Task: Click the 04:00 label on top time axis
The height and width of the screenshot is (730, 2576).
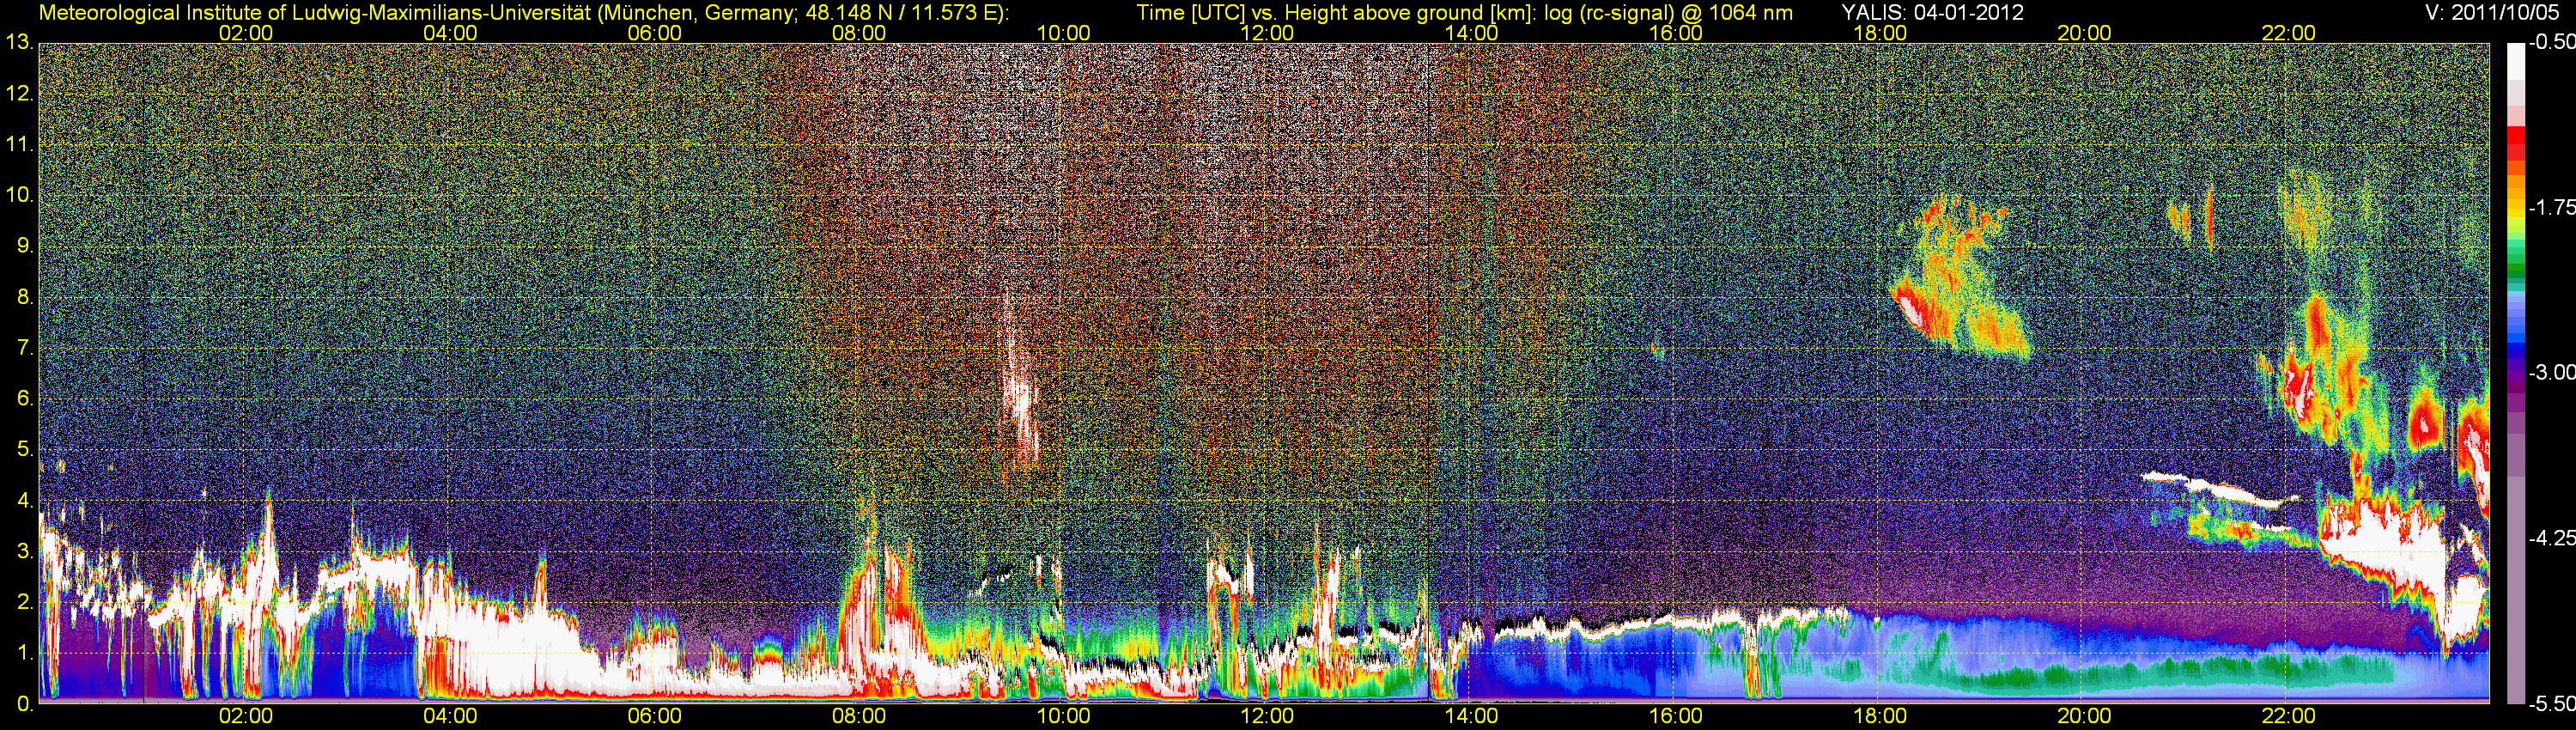Action: [x=450, y=33]
